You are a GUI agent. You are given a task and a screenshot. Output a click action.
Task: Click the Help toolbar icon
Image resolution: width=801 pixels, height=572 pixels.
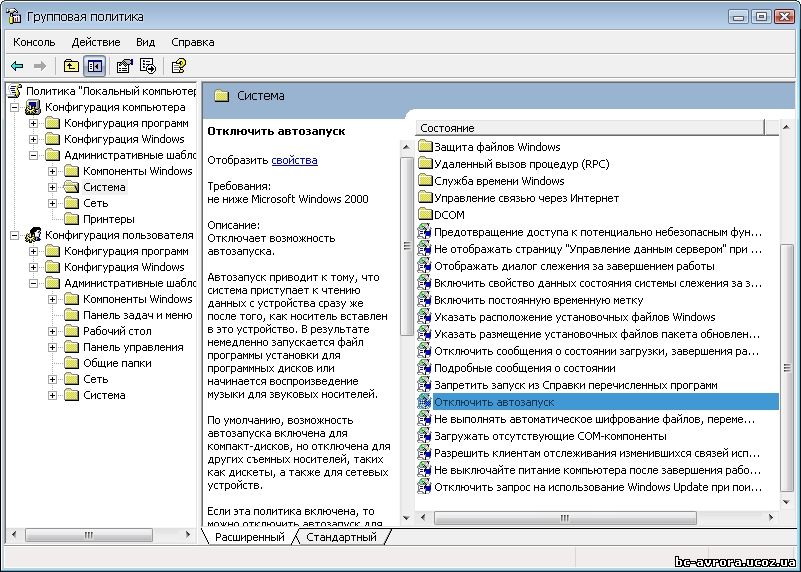click(x=178, y=66)
